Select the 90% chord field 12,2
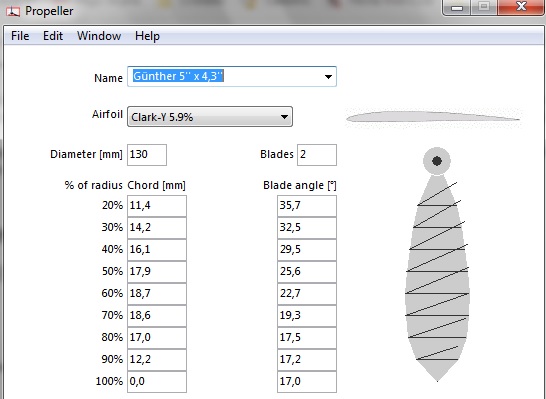The image size is (546, 399). (157, 359)
